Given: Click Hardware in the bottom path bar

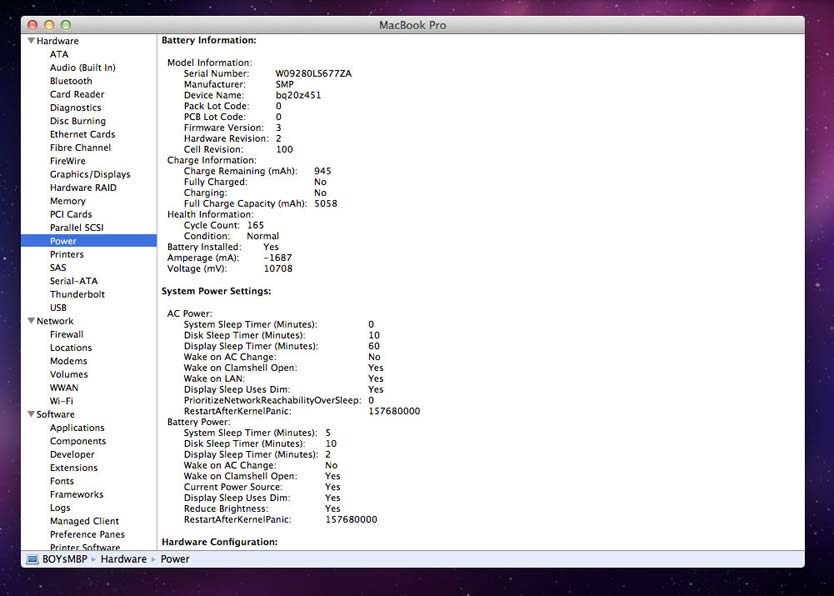Looking at the screenshot, I should point(123,559).
